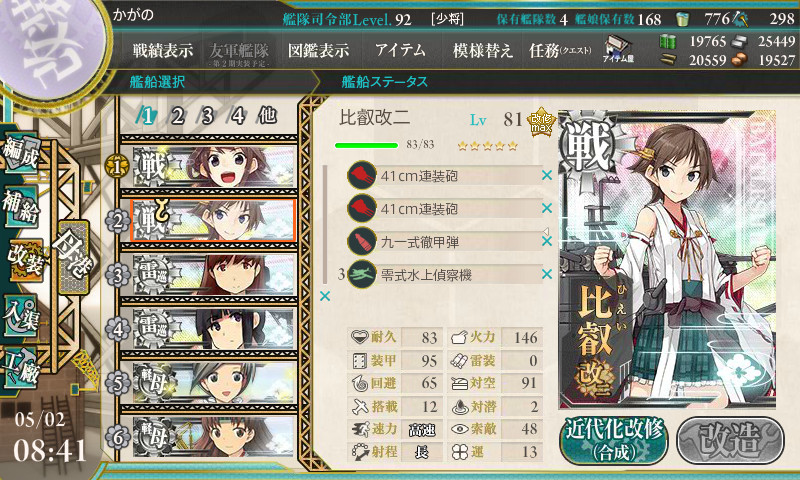Open the 編成 fleet composition side icon
The width and height of the screenshot is (800, 480).
(20, 154)
